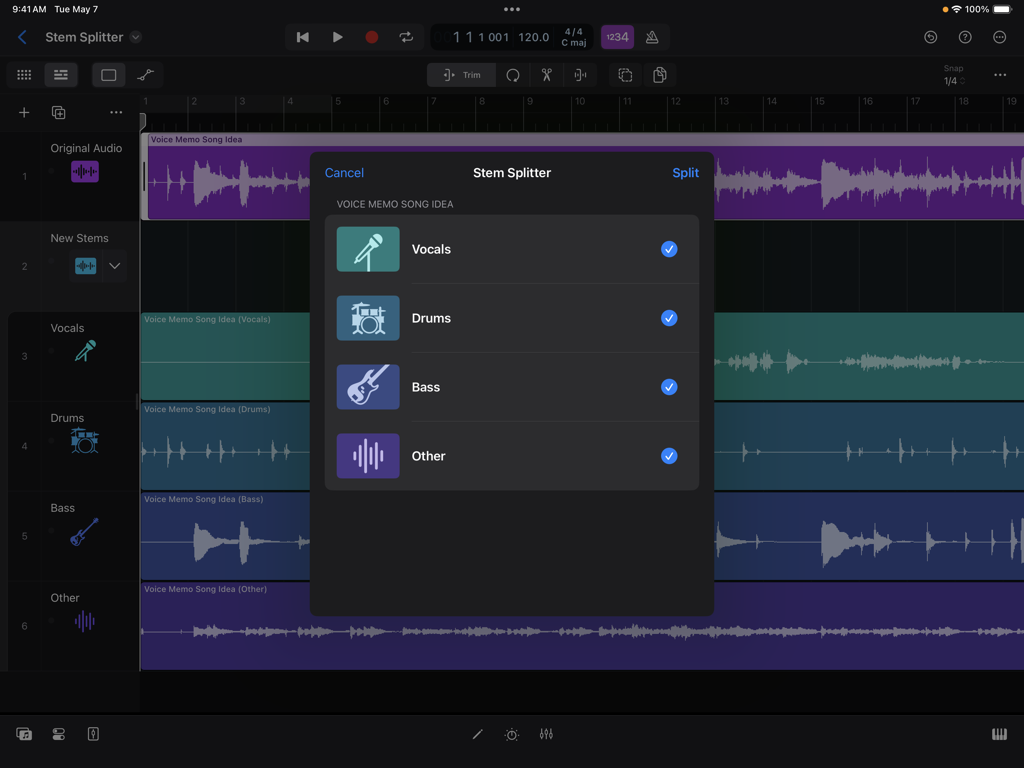
Task: Select the Bass guitar icon
Action: [x=368, y=387]
